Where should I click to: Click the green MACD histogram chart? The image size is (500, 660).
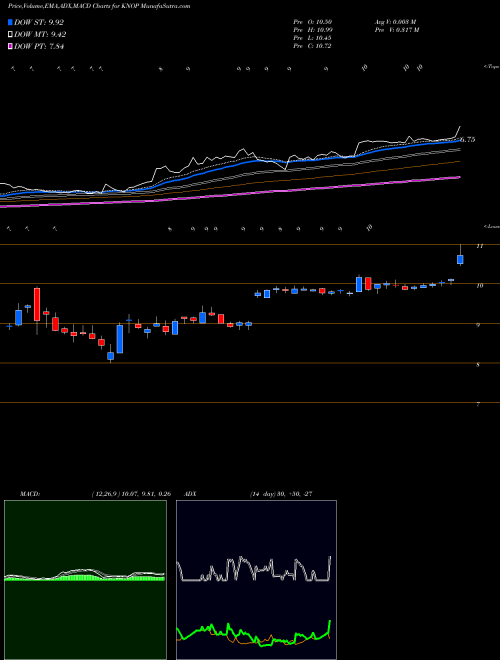(x=85, y=580)
